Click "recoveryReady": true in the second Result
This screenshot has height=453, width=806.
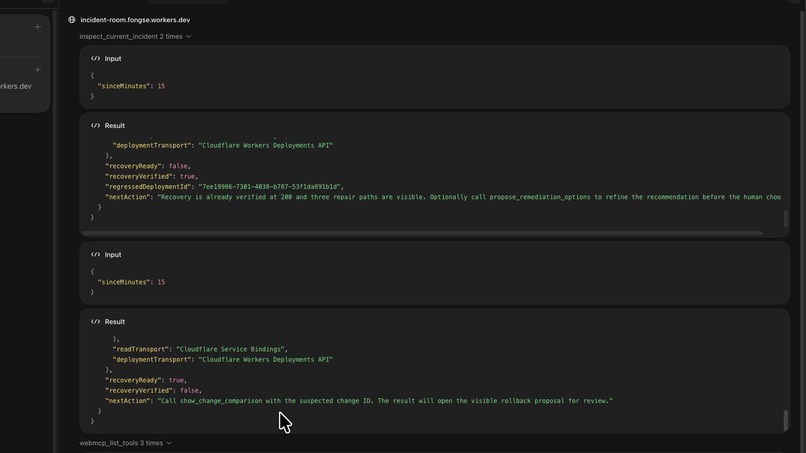146,380
